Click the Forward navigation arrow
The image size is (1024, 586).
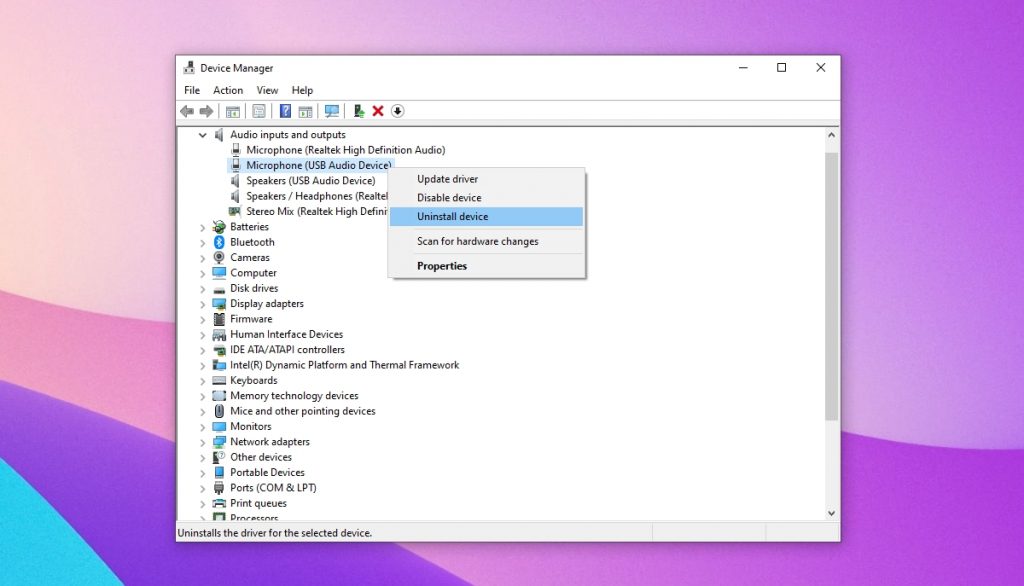pos(206,111)
